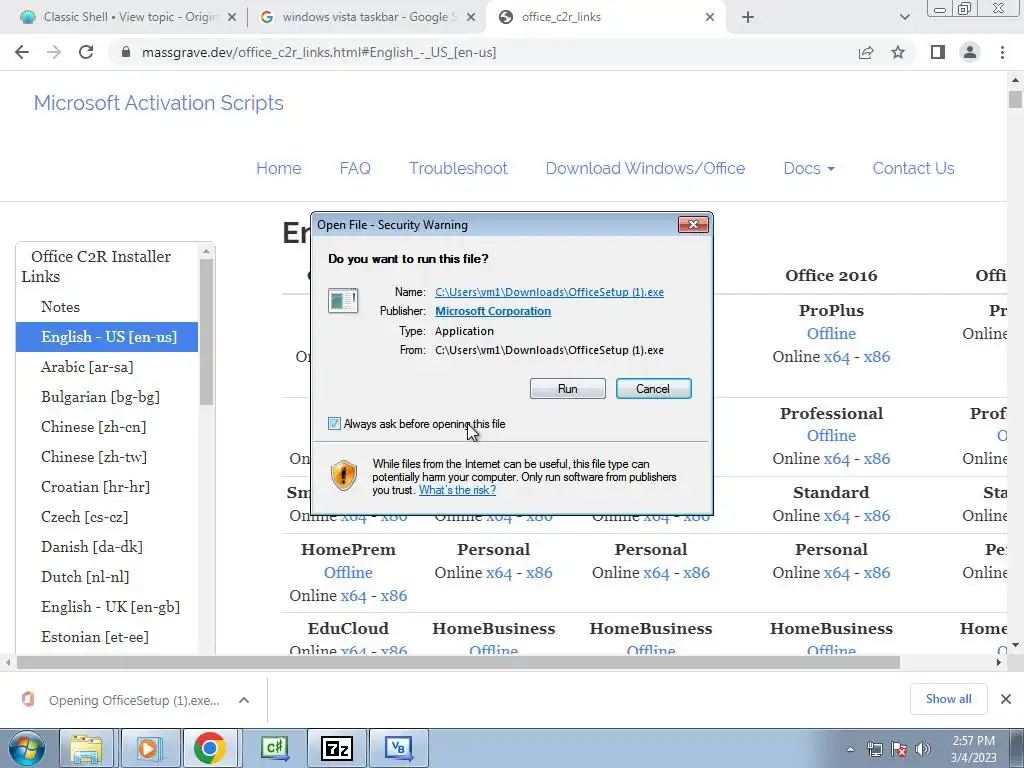The width and height of the screenshot is (1024, 768).
Task: Select English - US [en-us] in sidebar
Action: coord(107,337)
